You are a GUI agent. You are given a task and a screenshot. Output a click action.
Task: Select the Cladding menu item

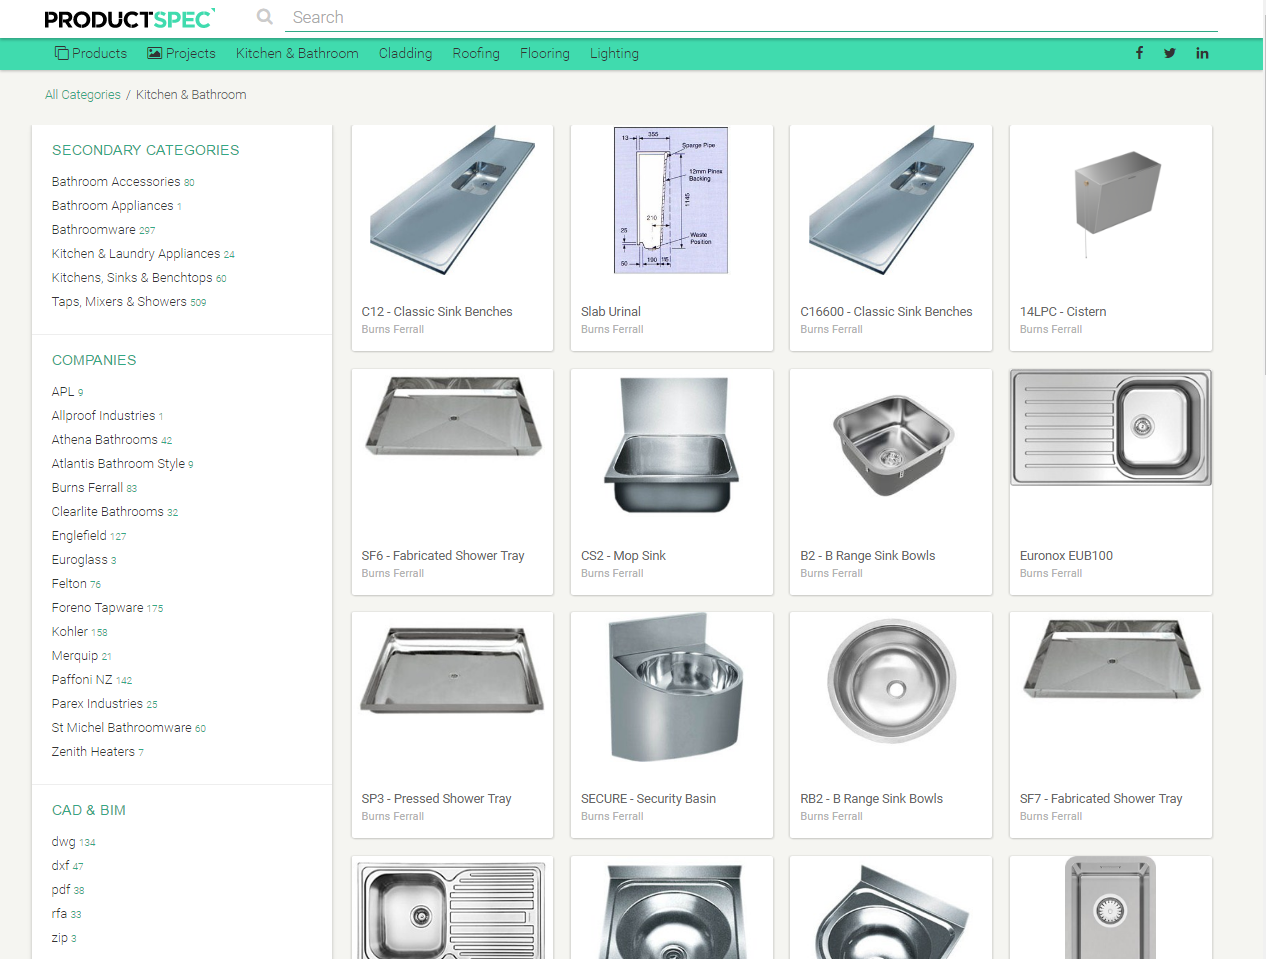(x=405, y=53)
